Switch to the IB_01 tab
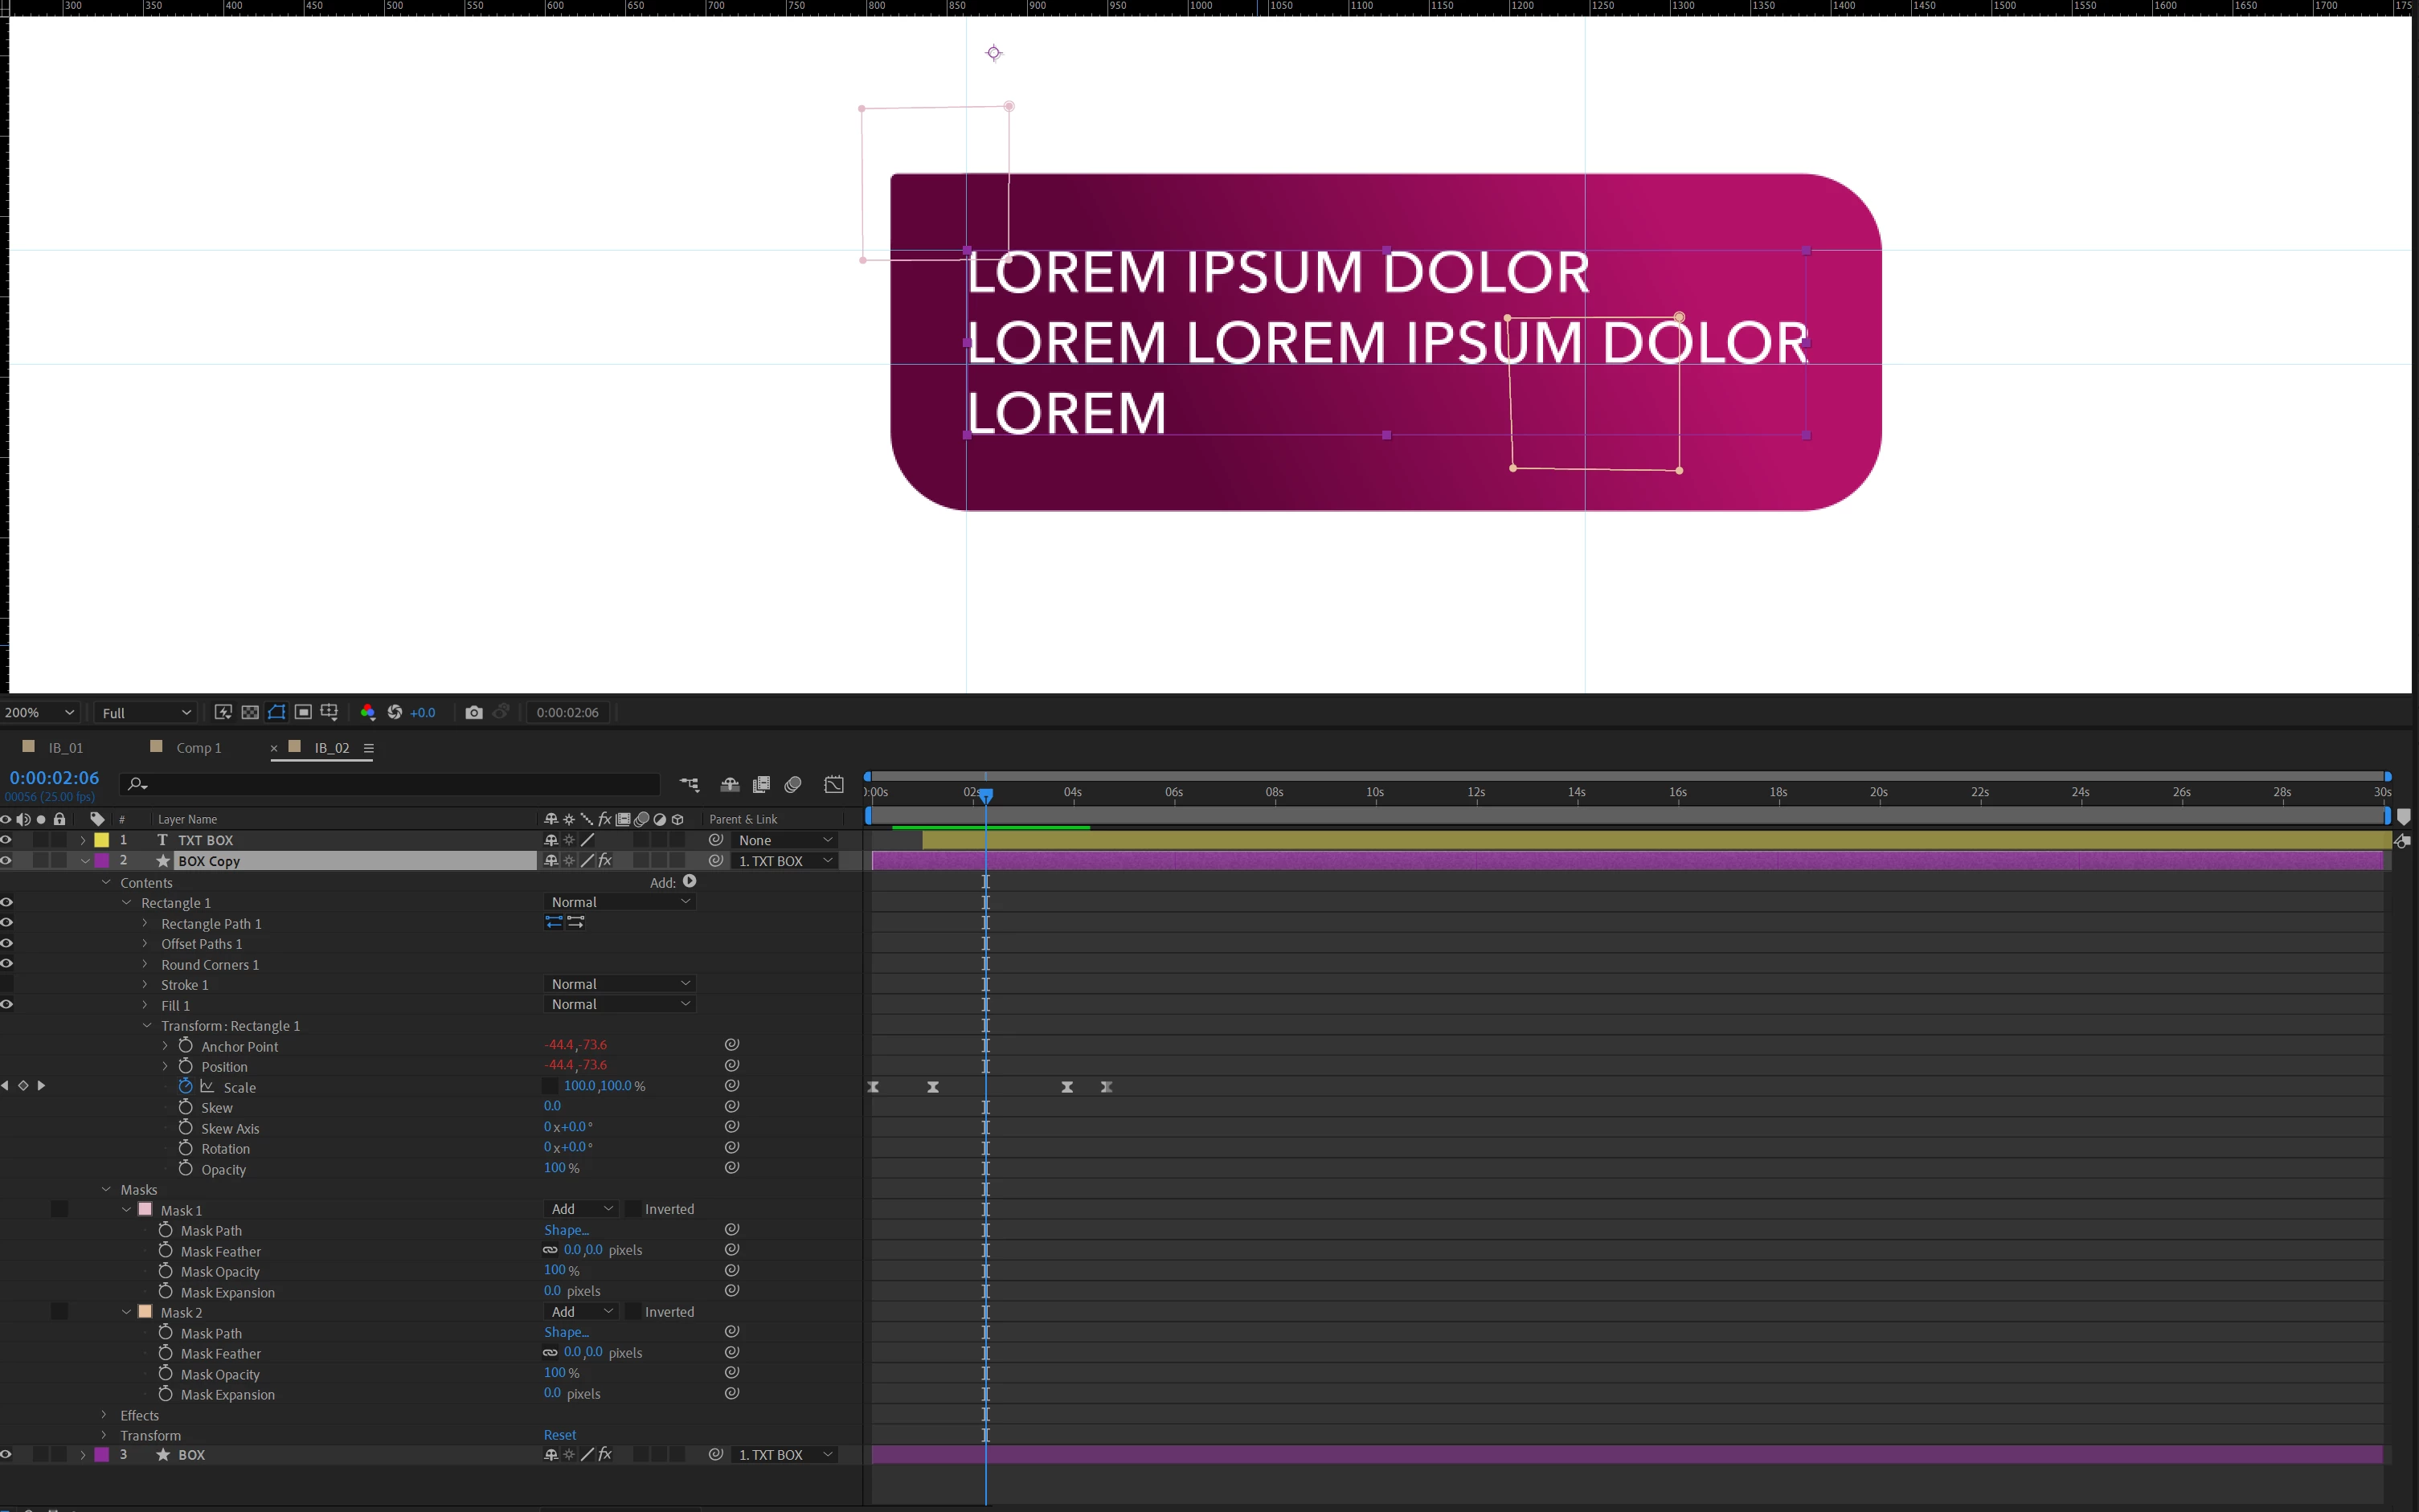The width and height of the screenshot is (2419, 1512). coord(65,748)
